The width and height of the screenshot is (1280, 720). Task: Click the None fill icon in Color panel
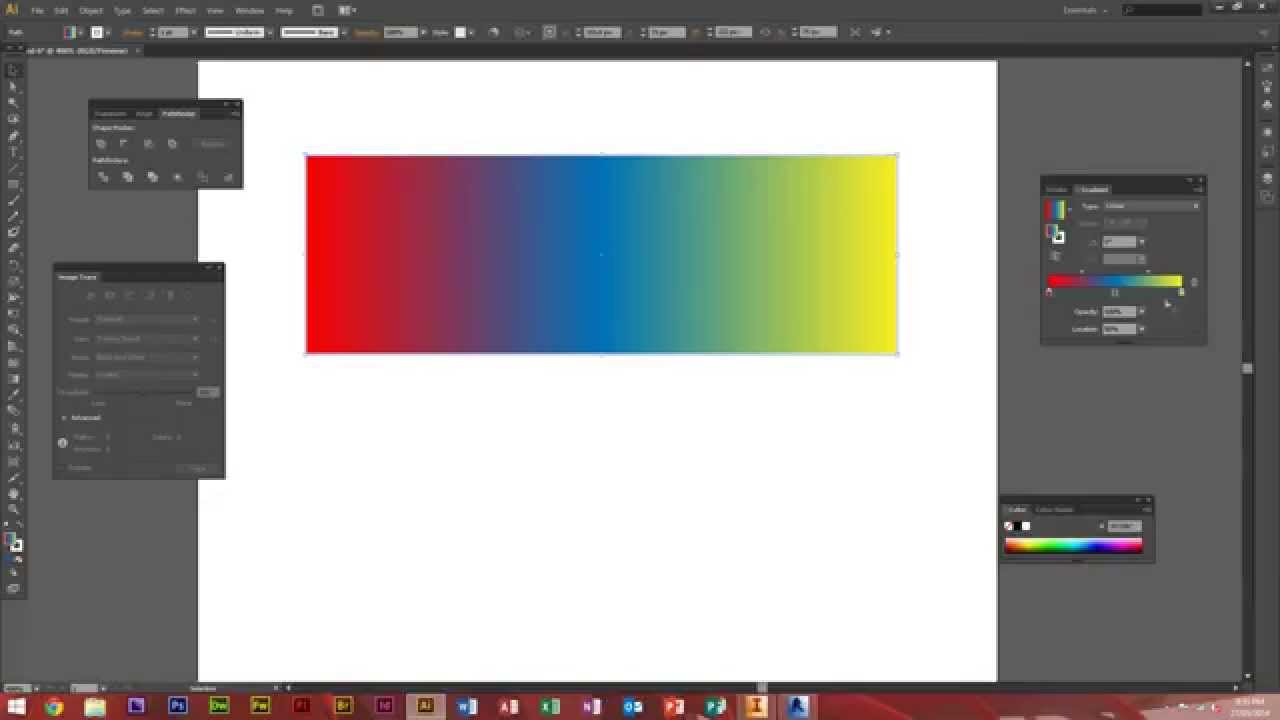(1008, 526)
